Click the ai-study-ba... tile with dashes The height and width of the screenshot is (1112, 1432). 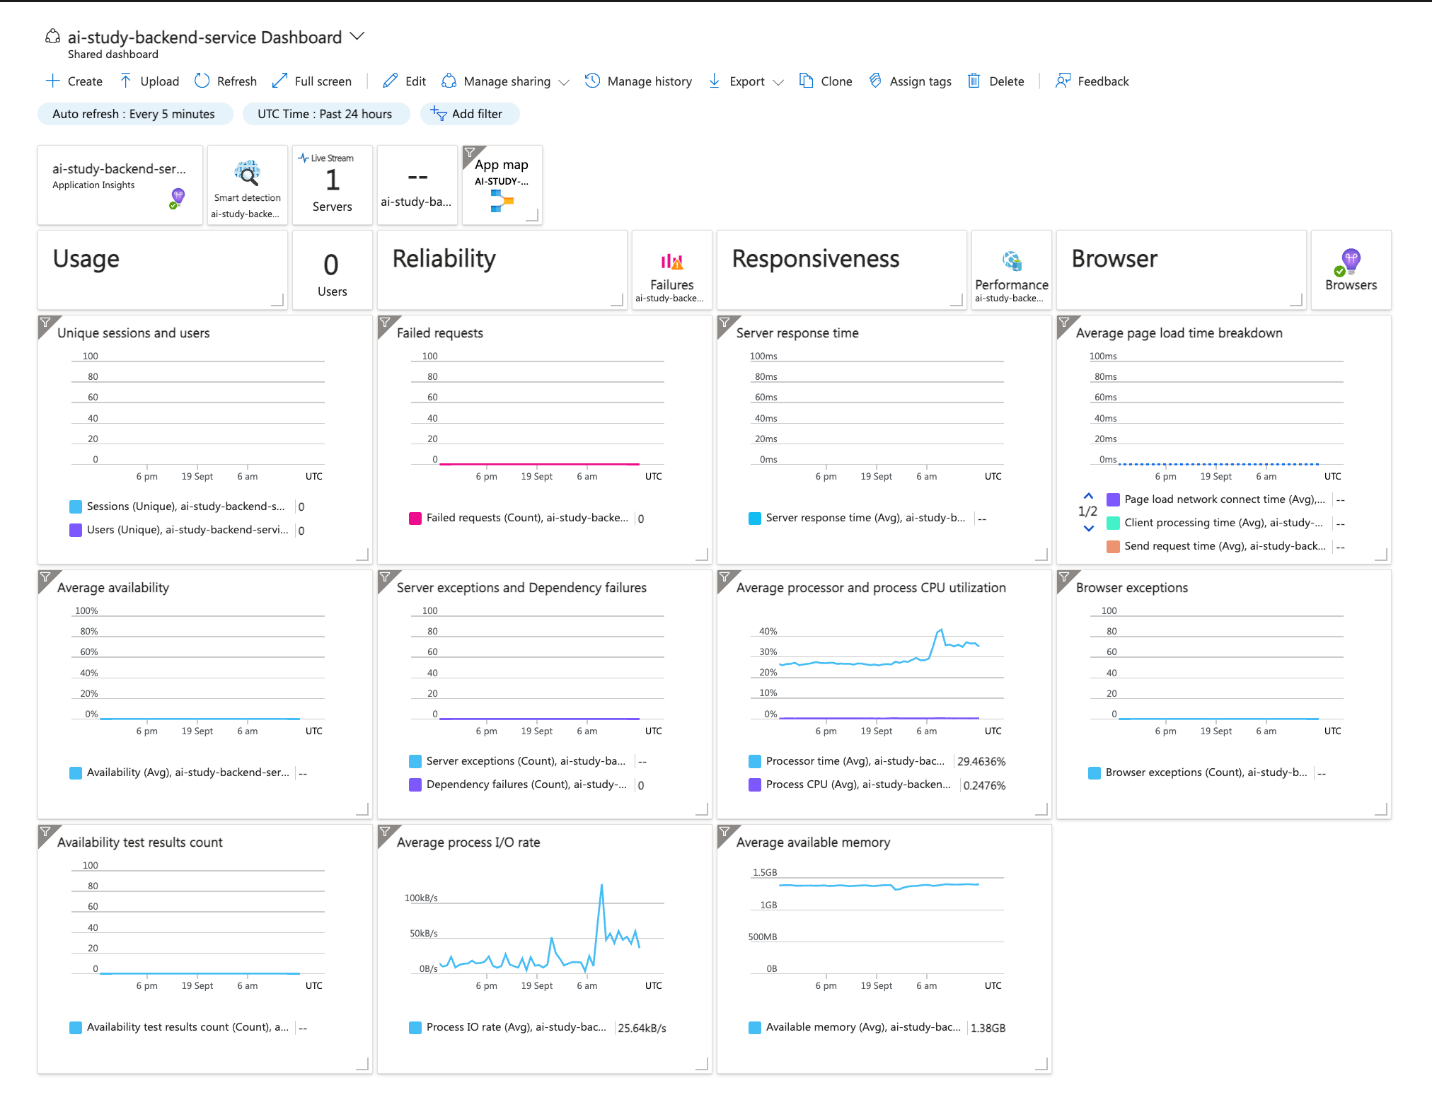(417, 185)
